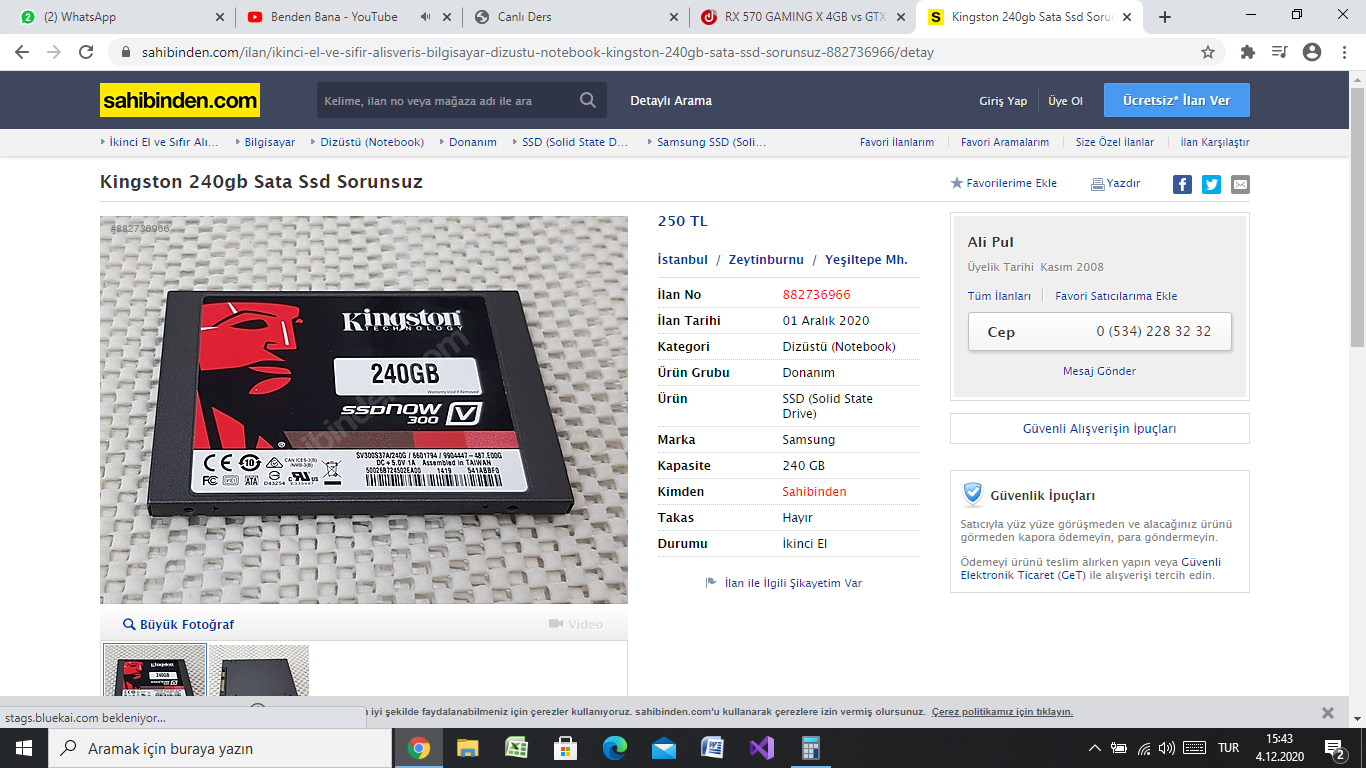
Task: Click the Yeşiltepe Mh. link
Action: pos(866,259)
